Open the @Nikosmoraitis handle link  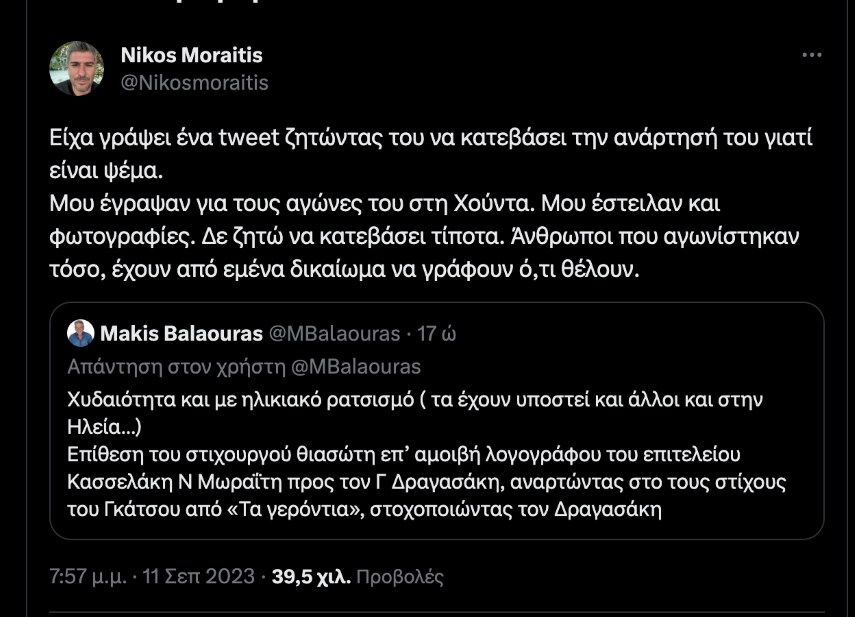[x=194, y=83]
